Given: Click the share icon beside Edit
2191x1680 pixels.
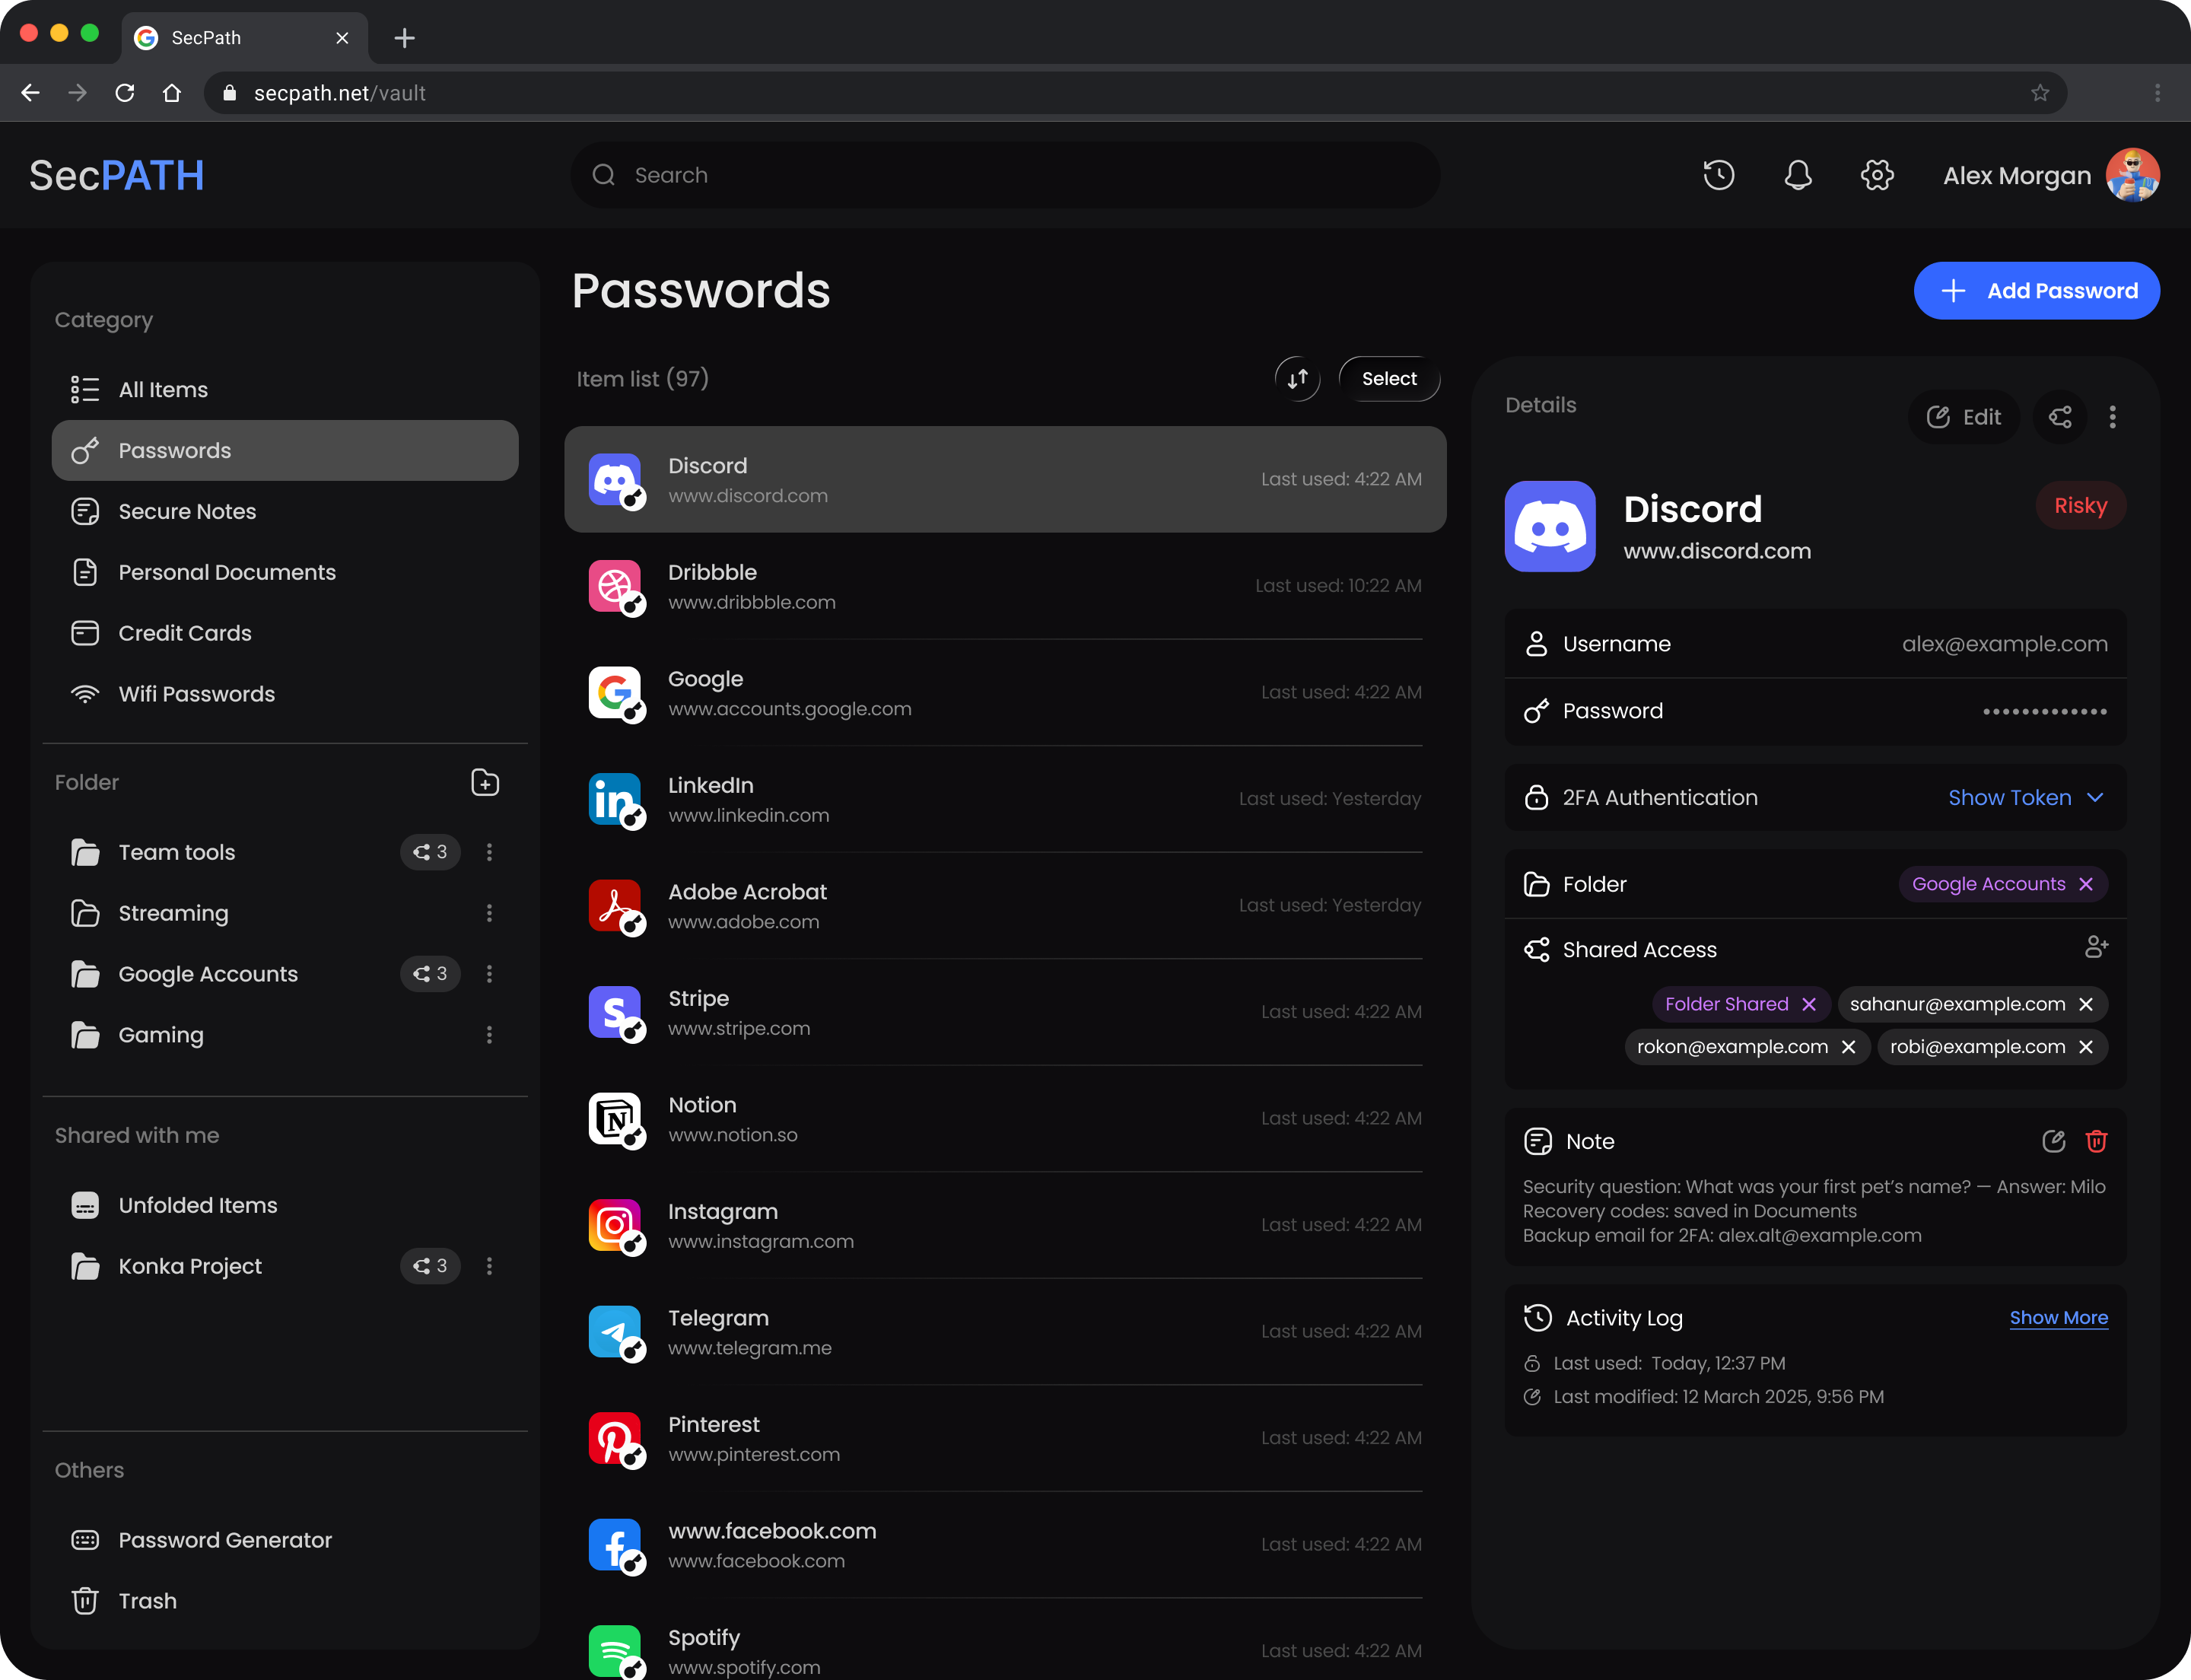Looking at the screenshot, I should pos(2060,417).
